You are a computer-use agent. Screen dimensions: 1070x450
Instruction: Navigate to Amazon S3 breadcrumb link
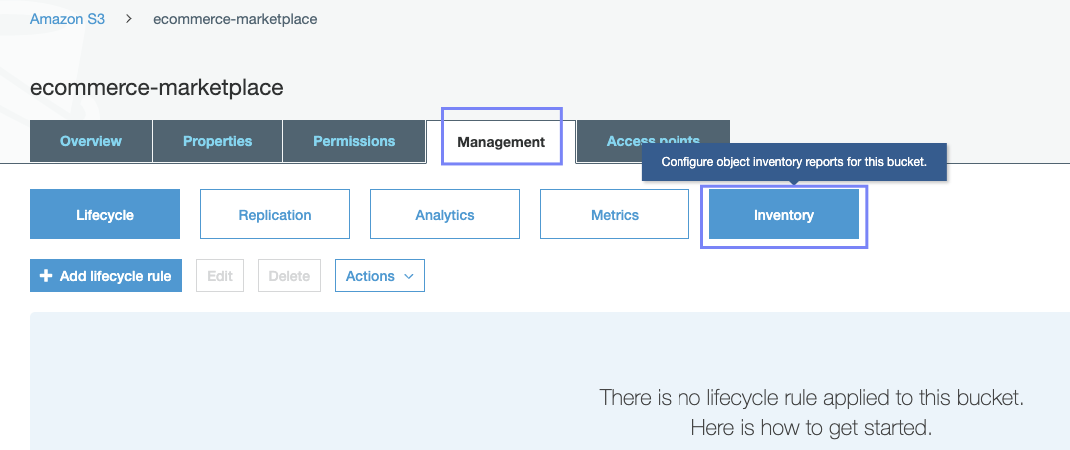67,19
